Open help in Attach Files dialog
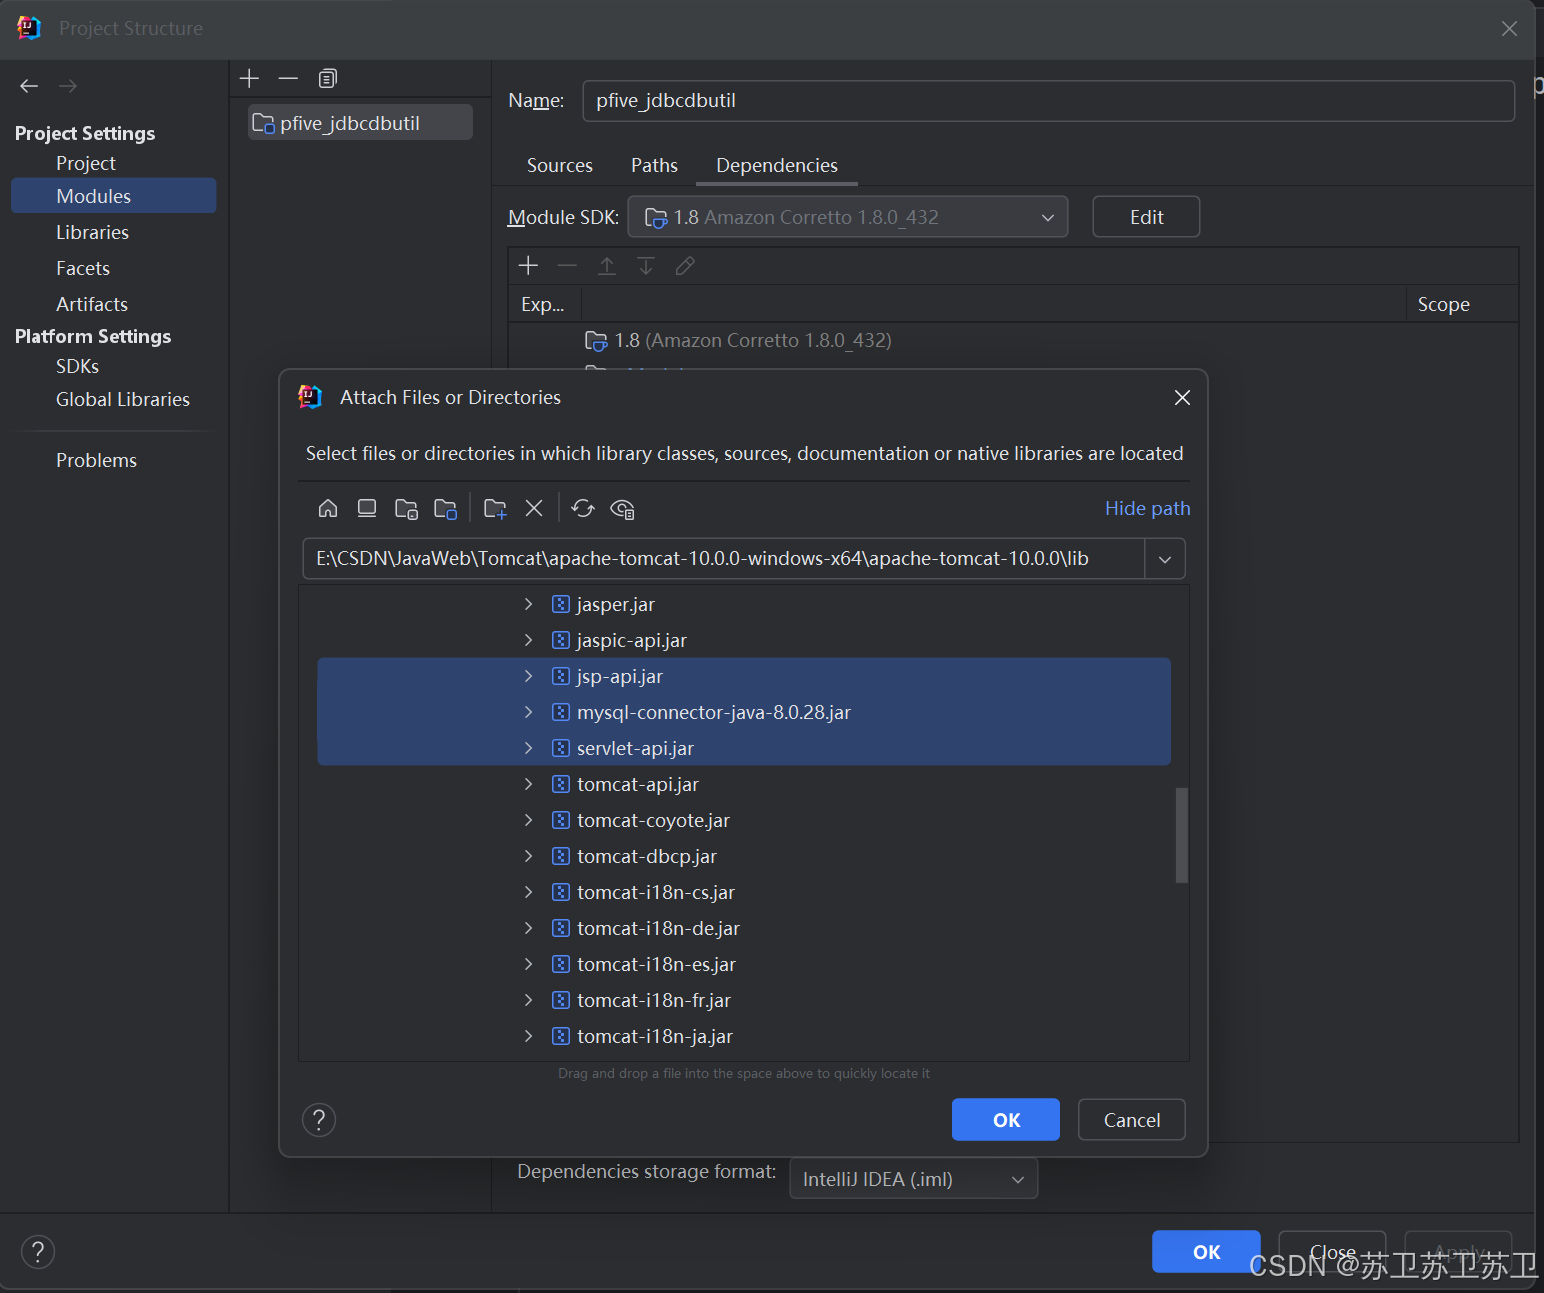This screenshot has width=1544, height=1293. pyautogui.click(x=319, y=1120)
